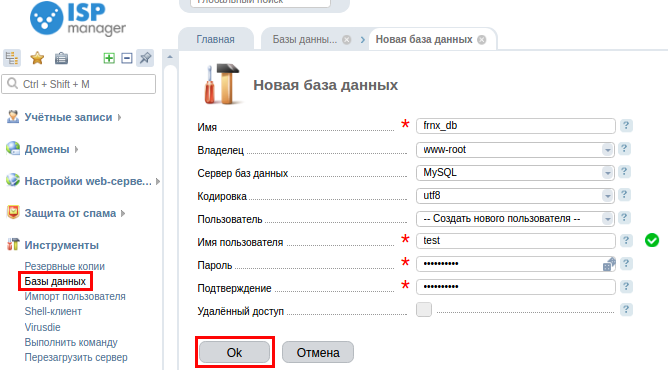Click the Домены globe icon
The height and width of the screenshot is (370, 668).
click(13, 149)
